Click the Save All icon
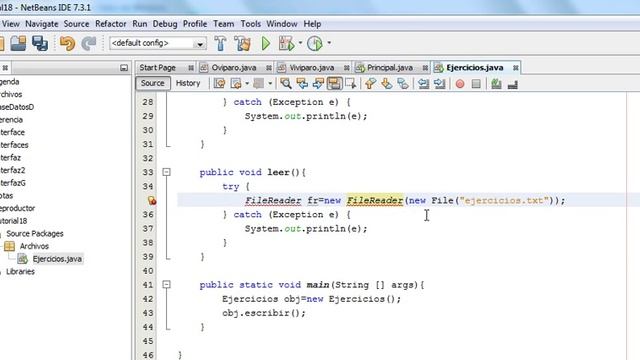 click(40, 43)
